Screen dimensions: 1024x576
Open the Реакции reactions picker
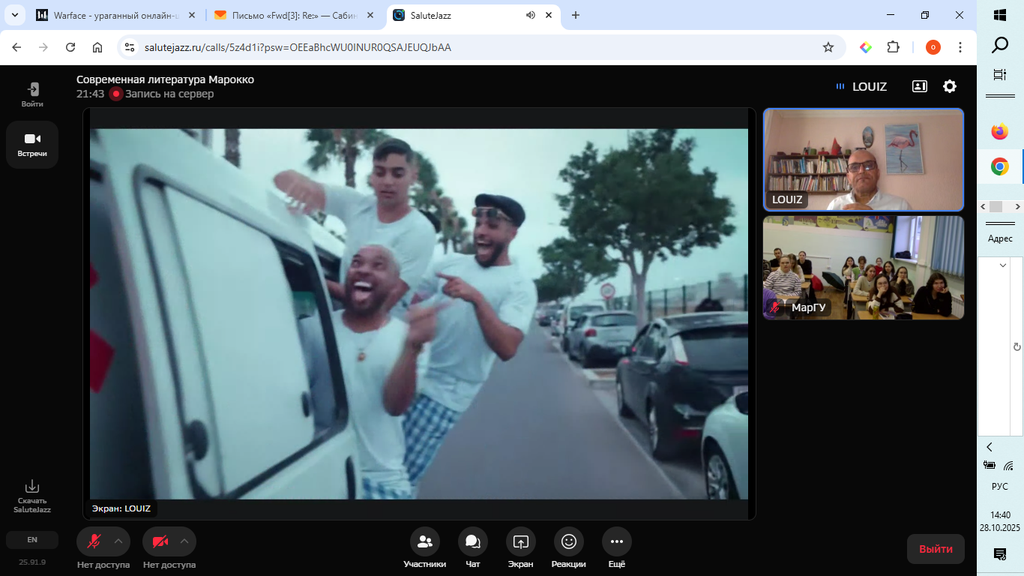[568, 542]
